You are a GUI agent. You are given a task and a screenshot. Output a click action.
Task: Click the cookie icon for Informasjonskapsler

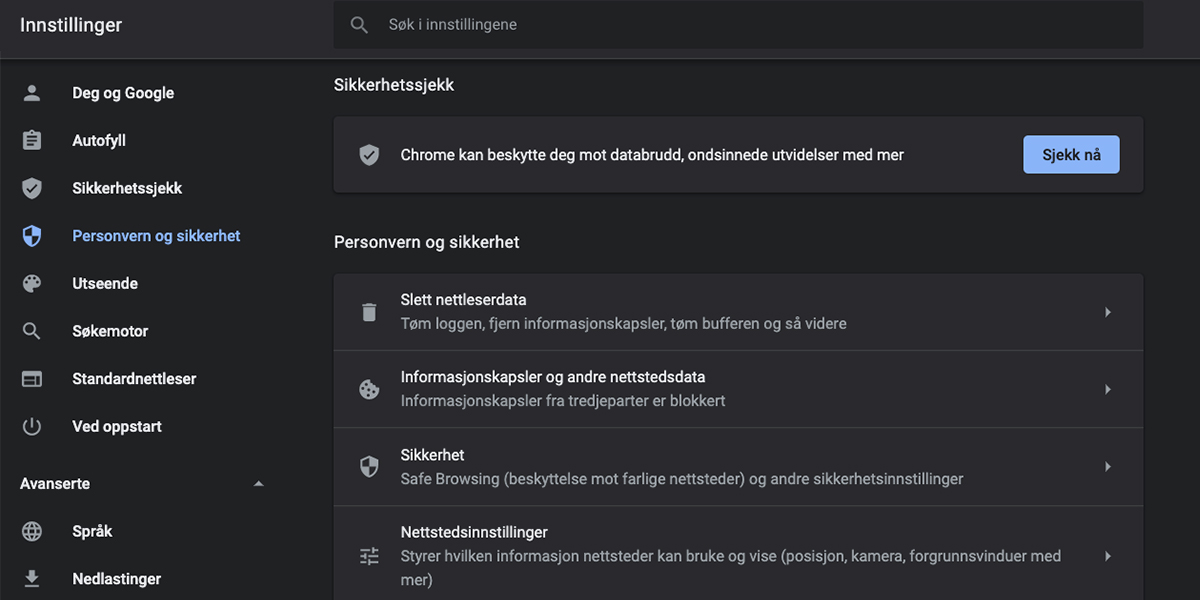[369, 390]
